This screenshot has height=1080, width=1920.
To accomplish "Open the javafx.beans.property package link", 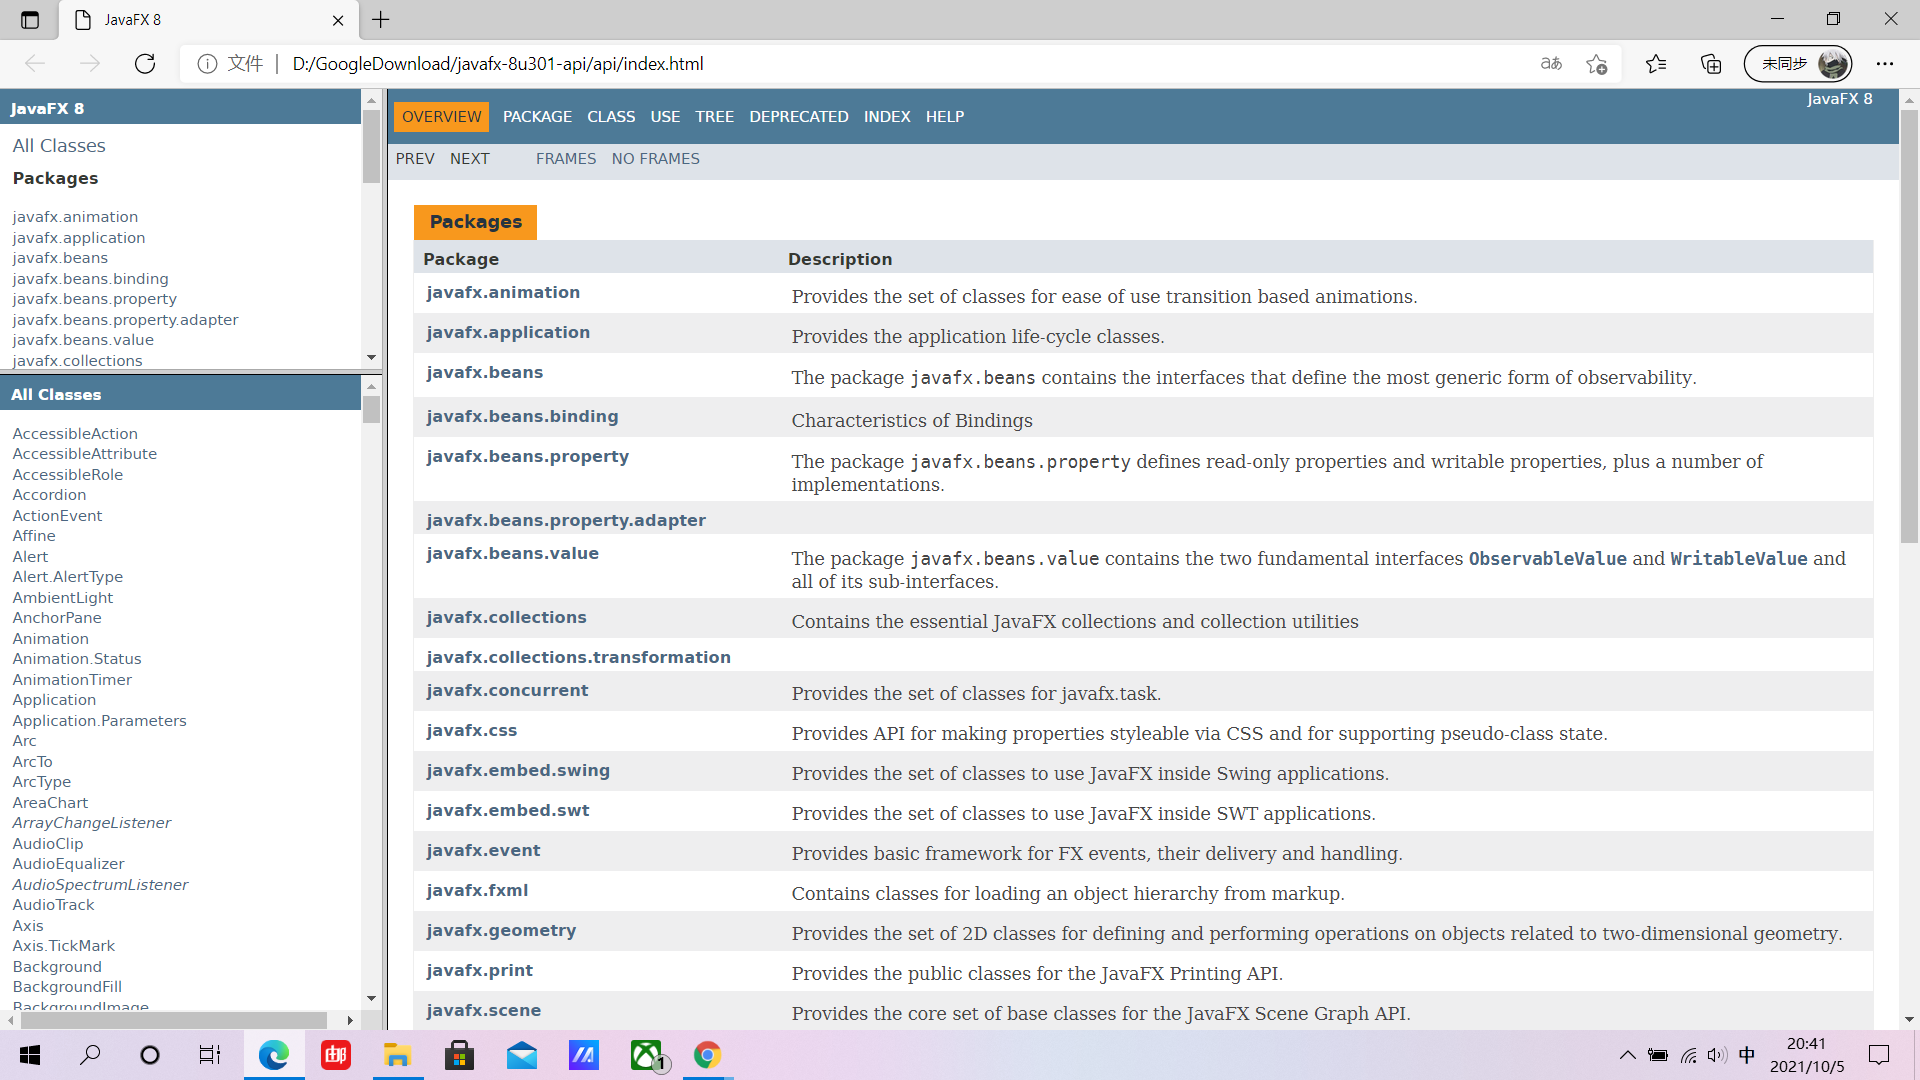I will click(527, 456).
